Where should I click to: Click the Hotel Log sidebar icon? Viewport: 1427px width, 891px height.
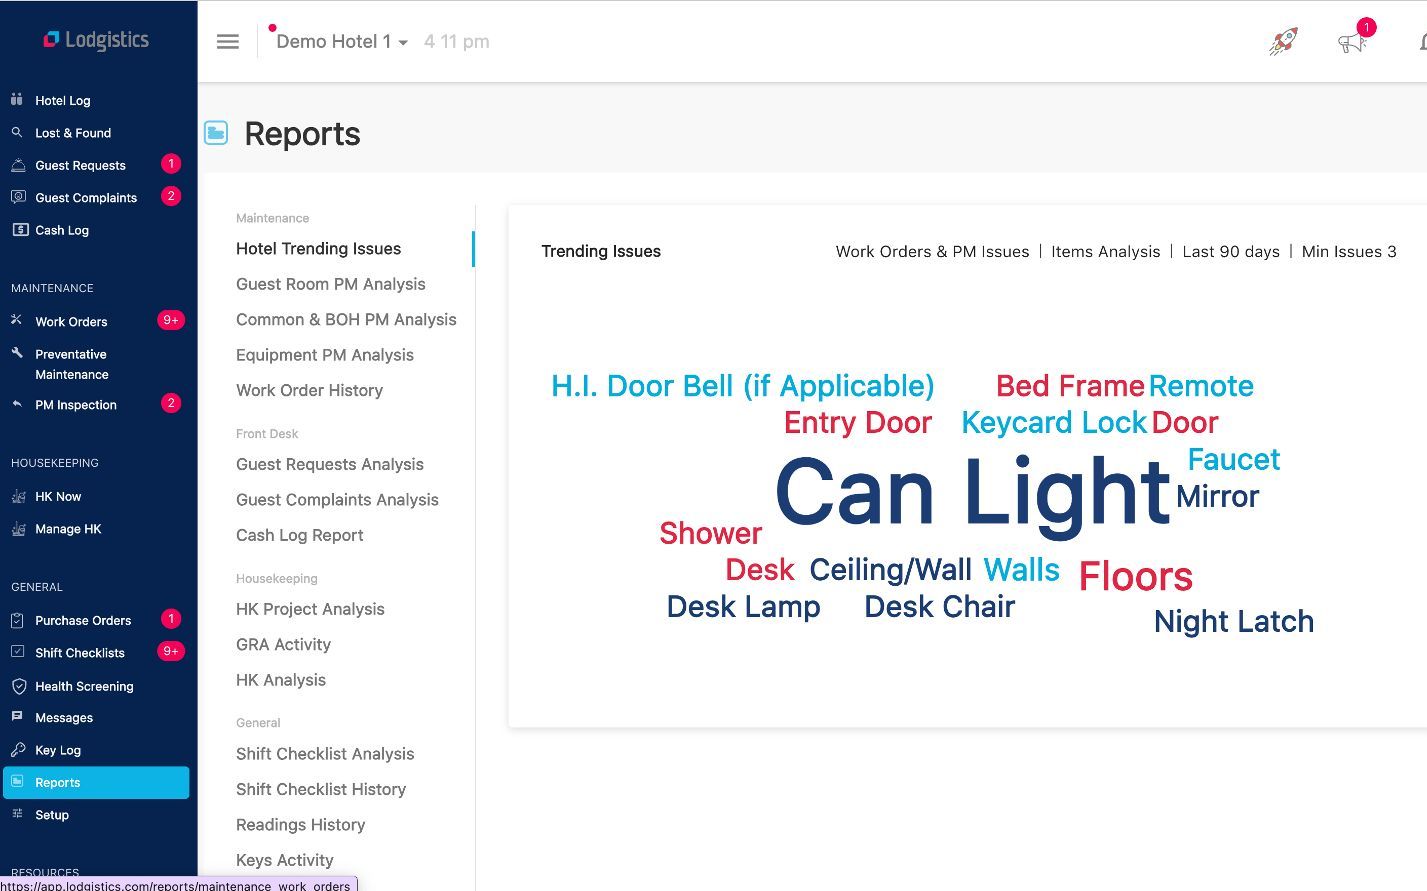tap(17, 100)
